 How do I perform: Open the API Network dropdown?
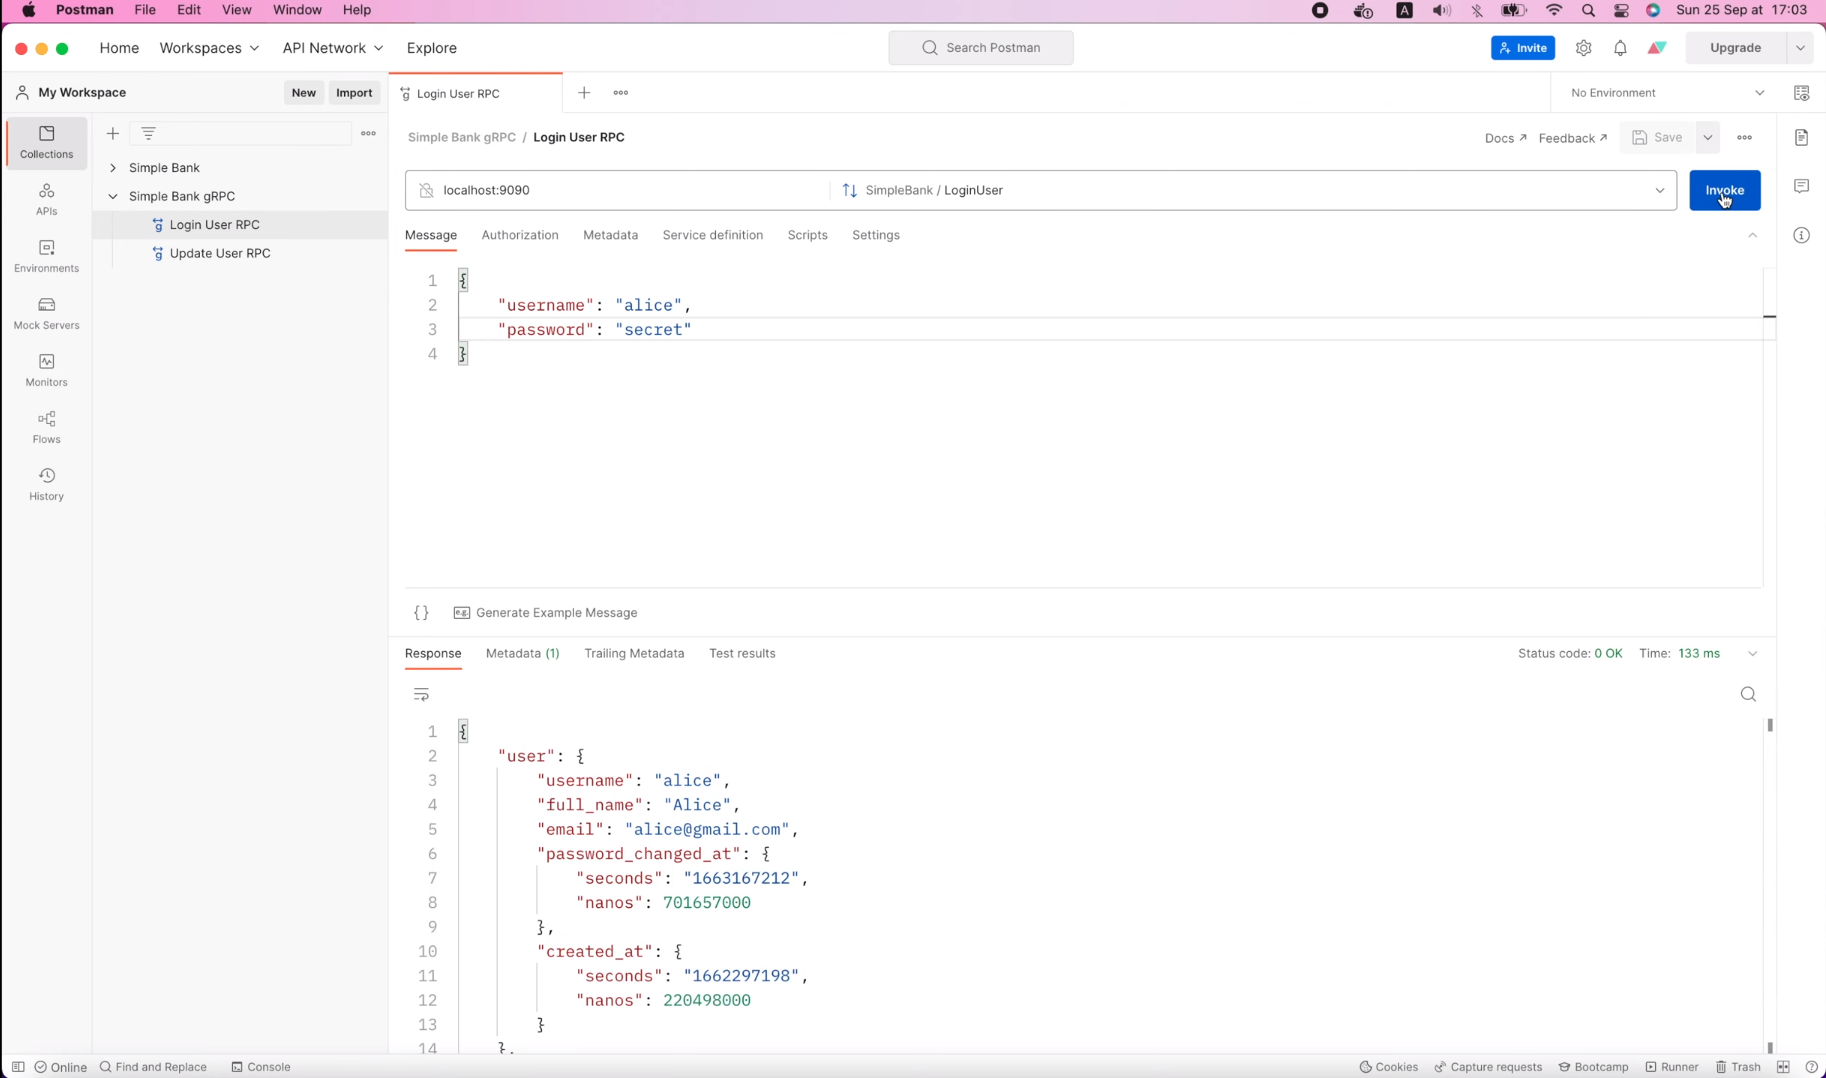(332, 48)
